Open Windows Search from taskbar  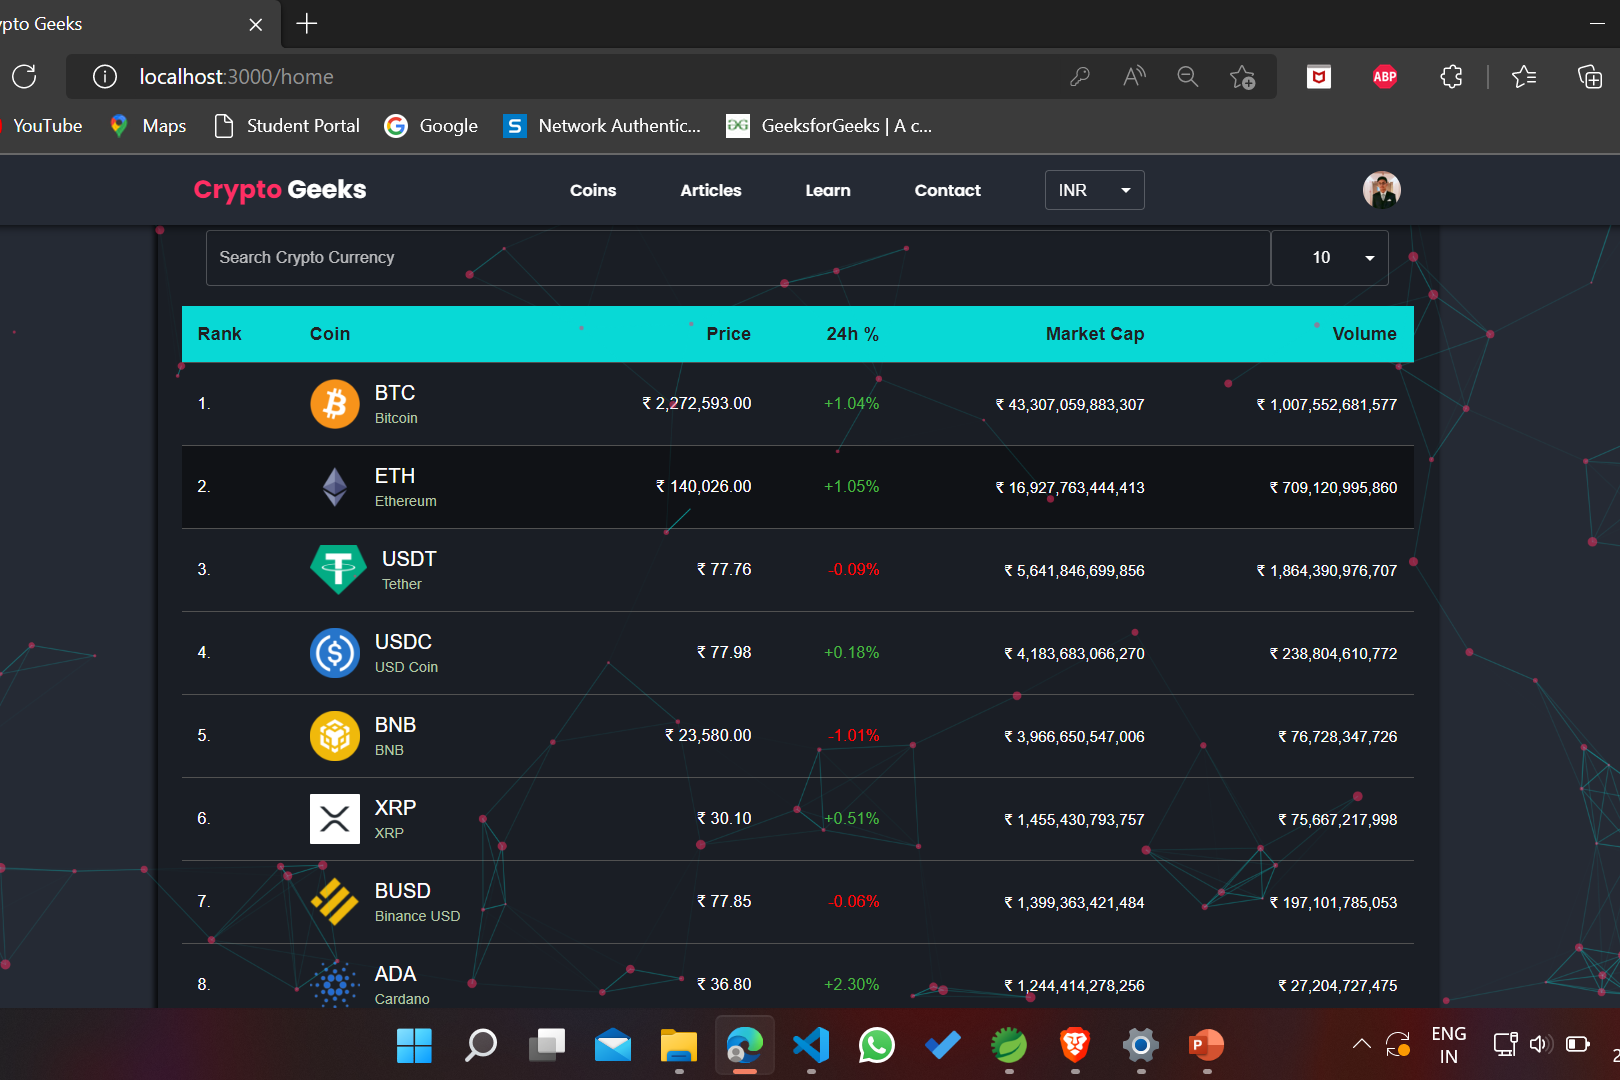click(481, 1046)
